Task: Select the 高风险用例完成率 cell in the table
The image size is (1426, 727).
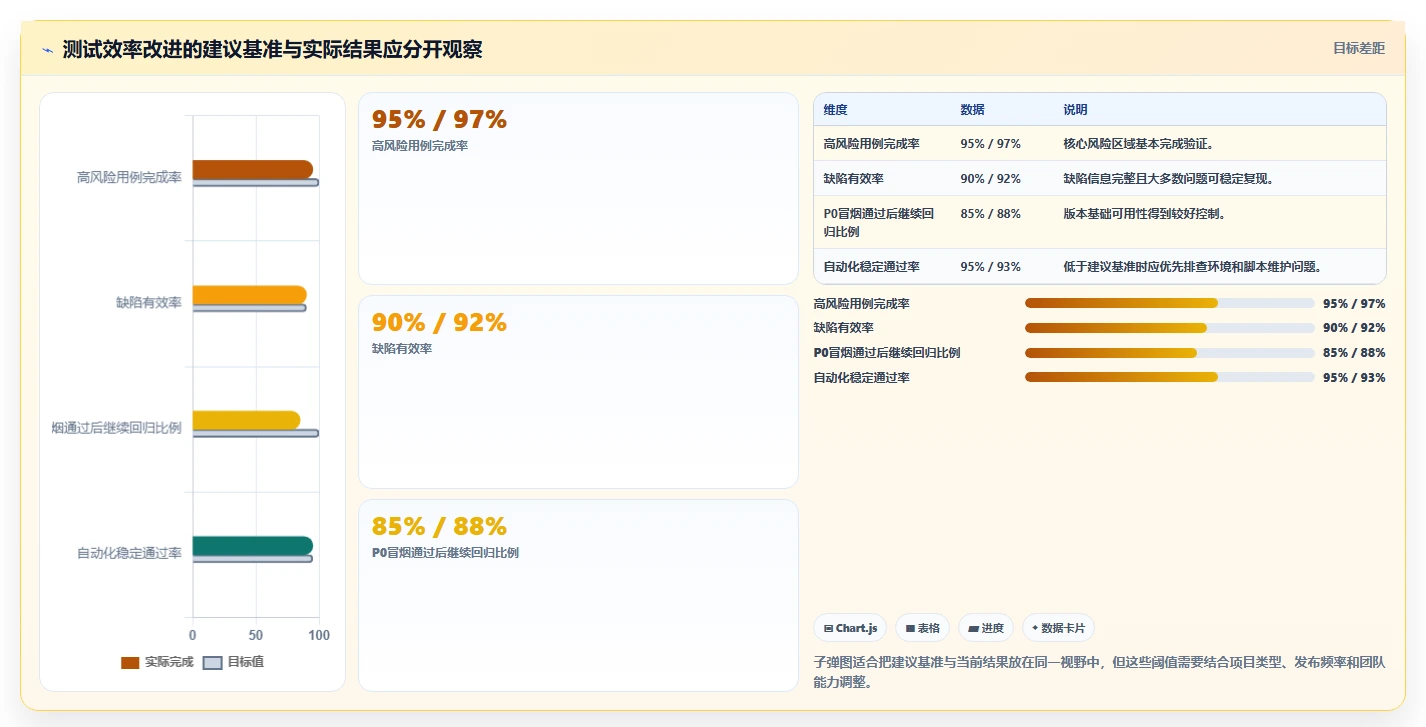Action: [871, 143]
